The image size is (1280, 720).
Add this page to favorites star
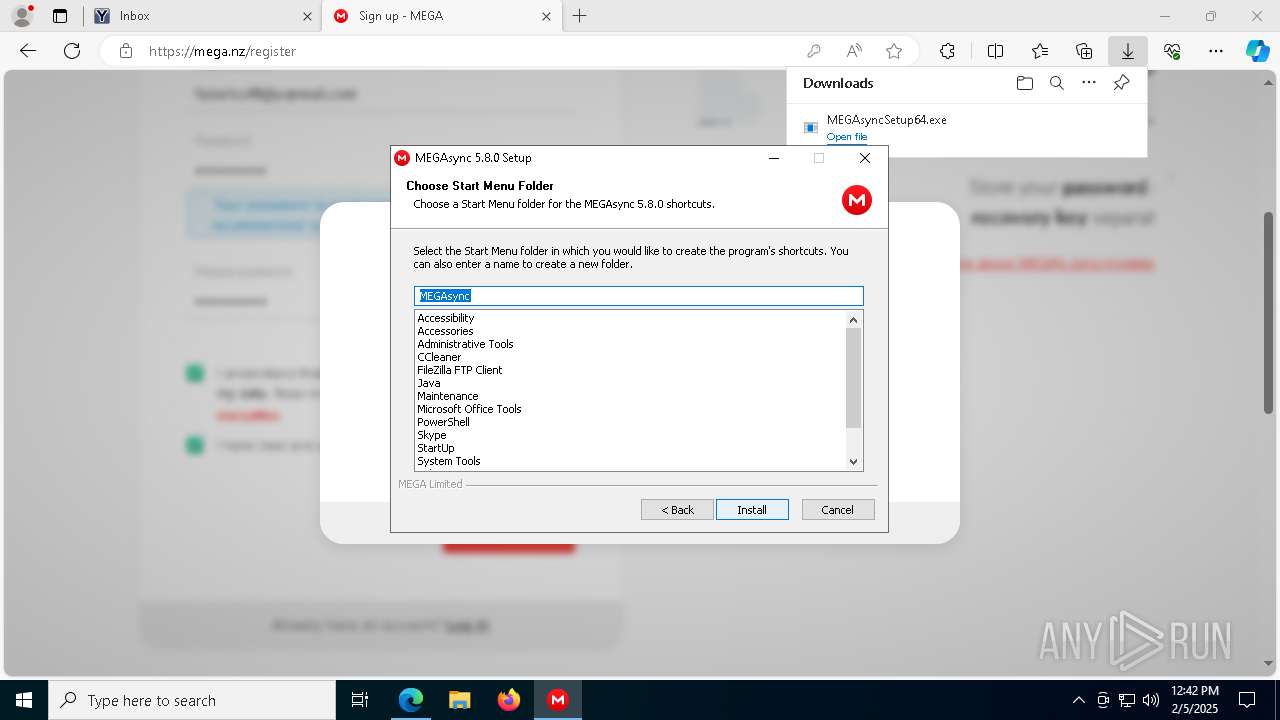[894, 51]
